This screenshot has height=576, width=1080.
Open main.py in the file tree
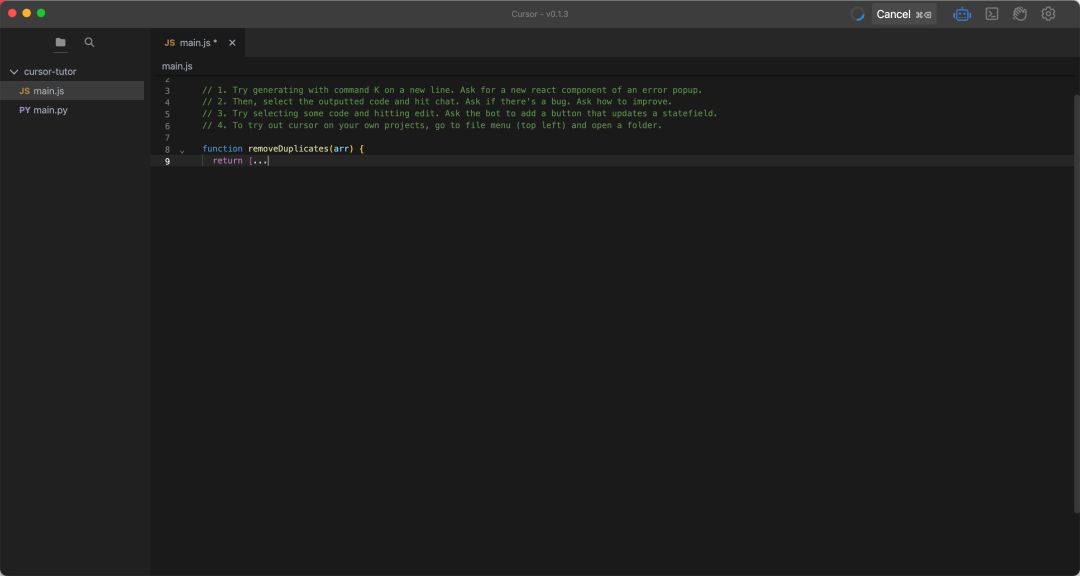pyautogui.click(x=50, y=110)
